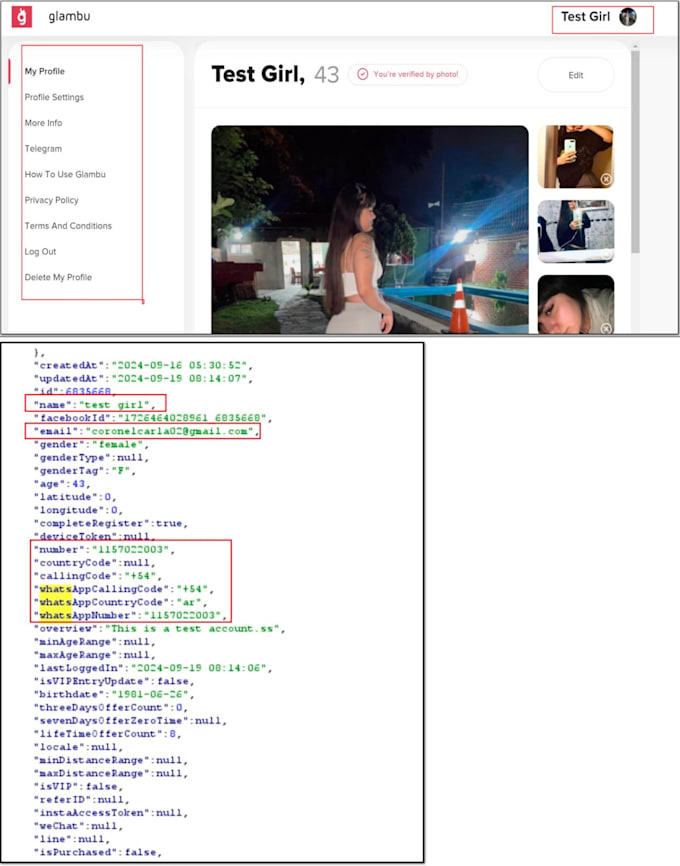
Task: Click the Test Girl name in header
Action: pos(586,17)
